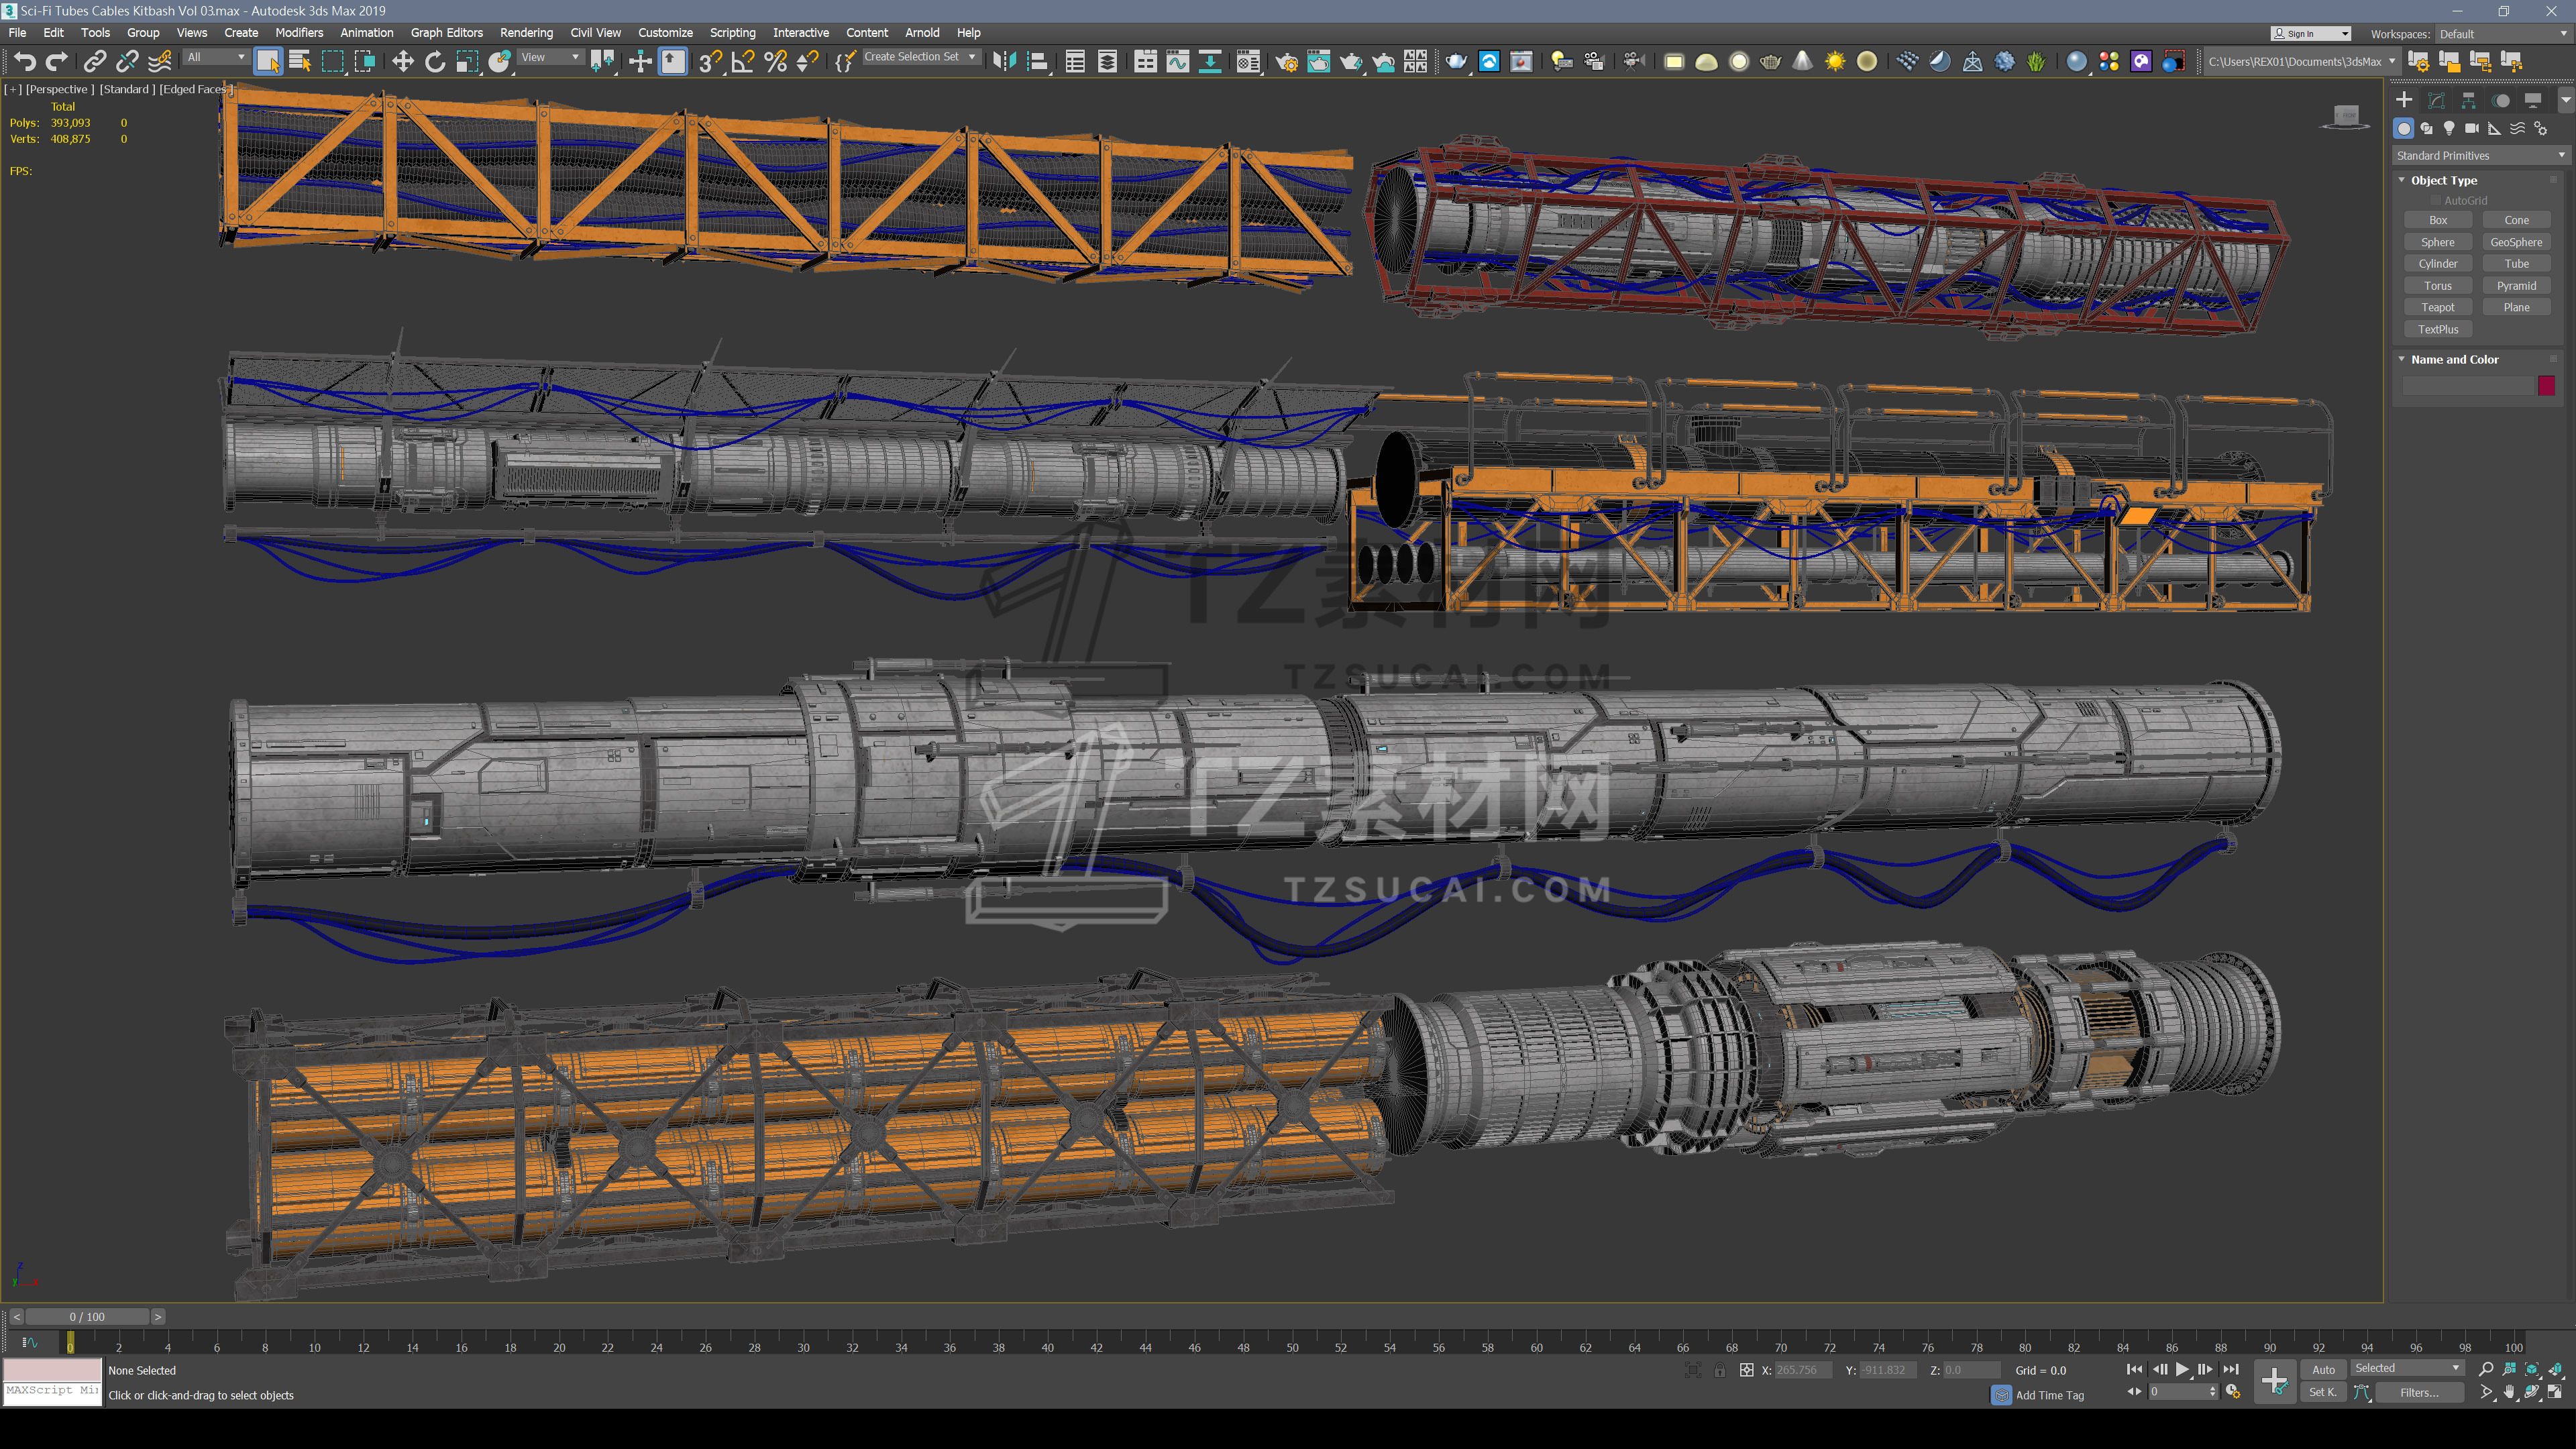Toggle Auto key mode
Screen dimensions: 2576x1449
2323,1369
